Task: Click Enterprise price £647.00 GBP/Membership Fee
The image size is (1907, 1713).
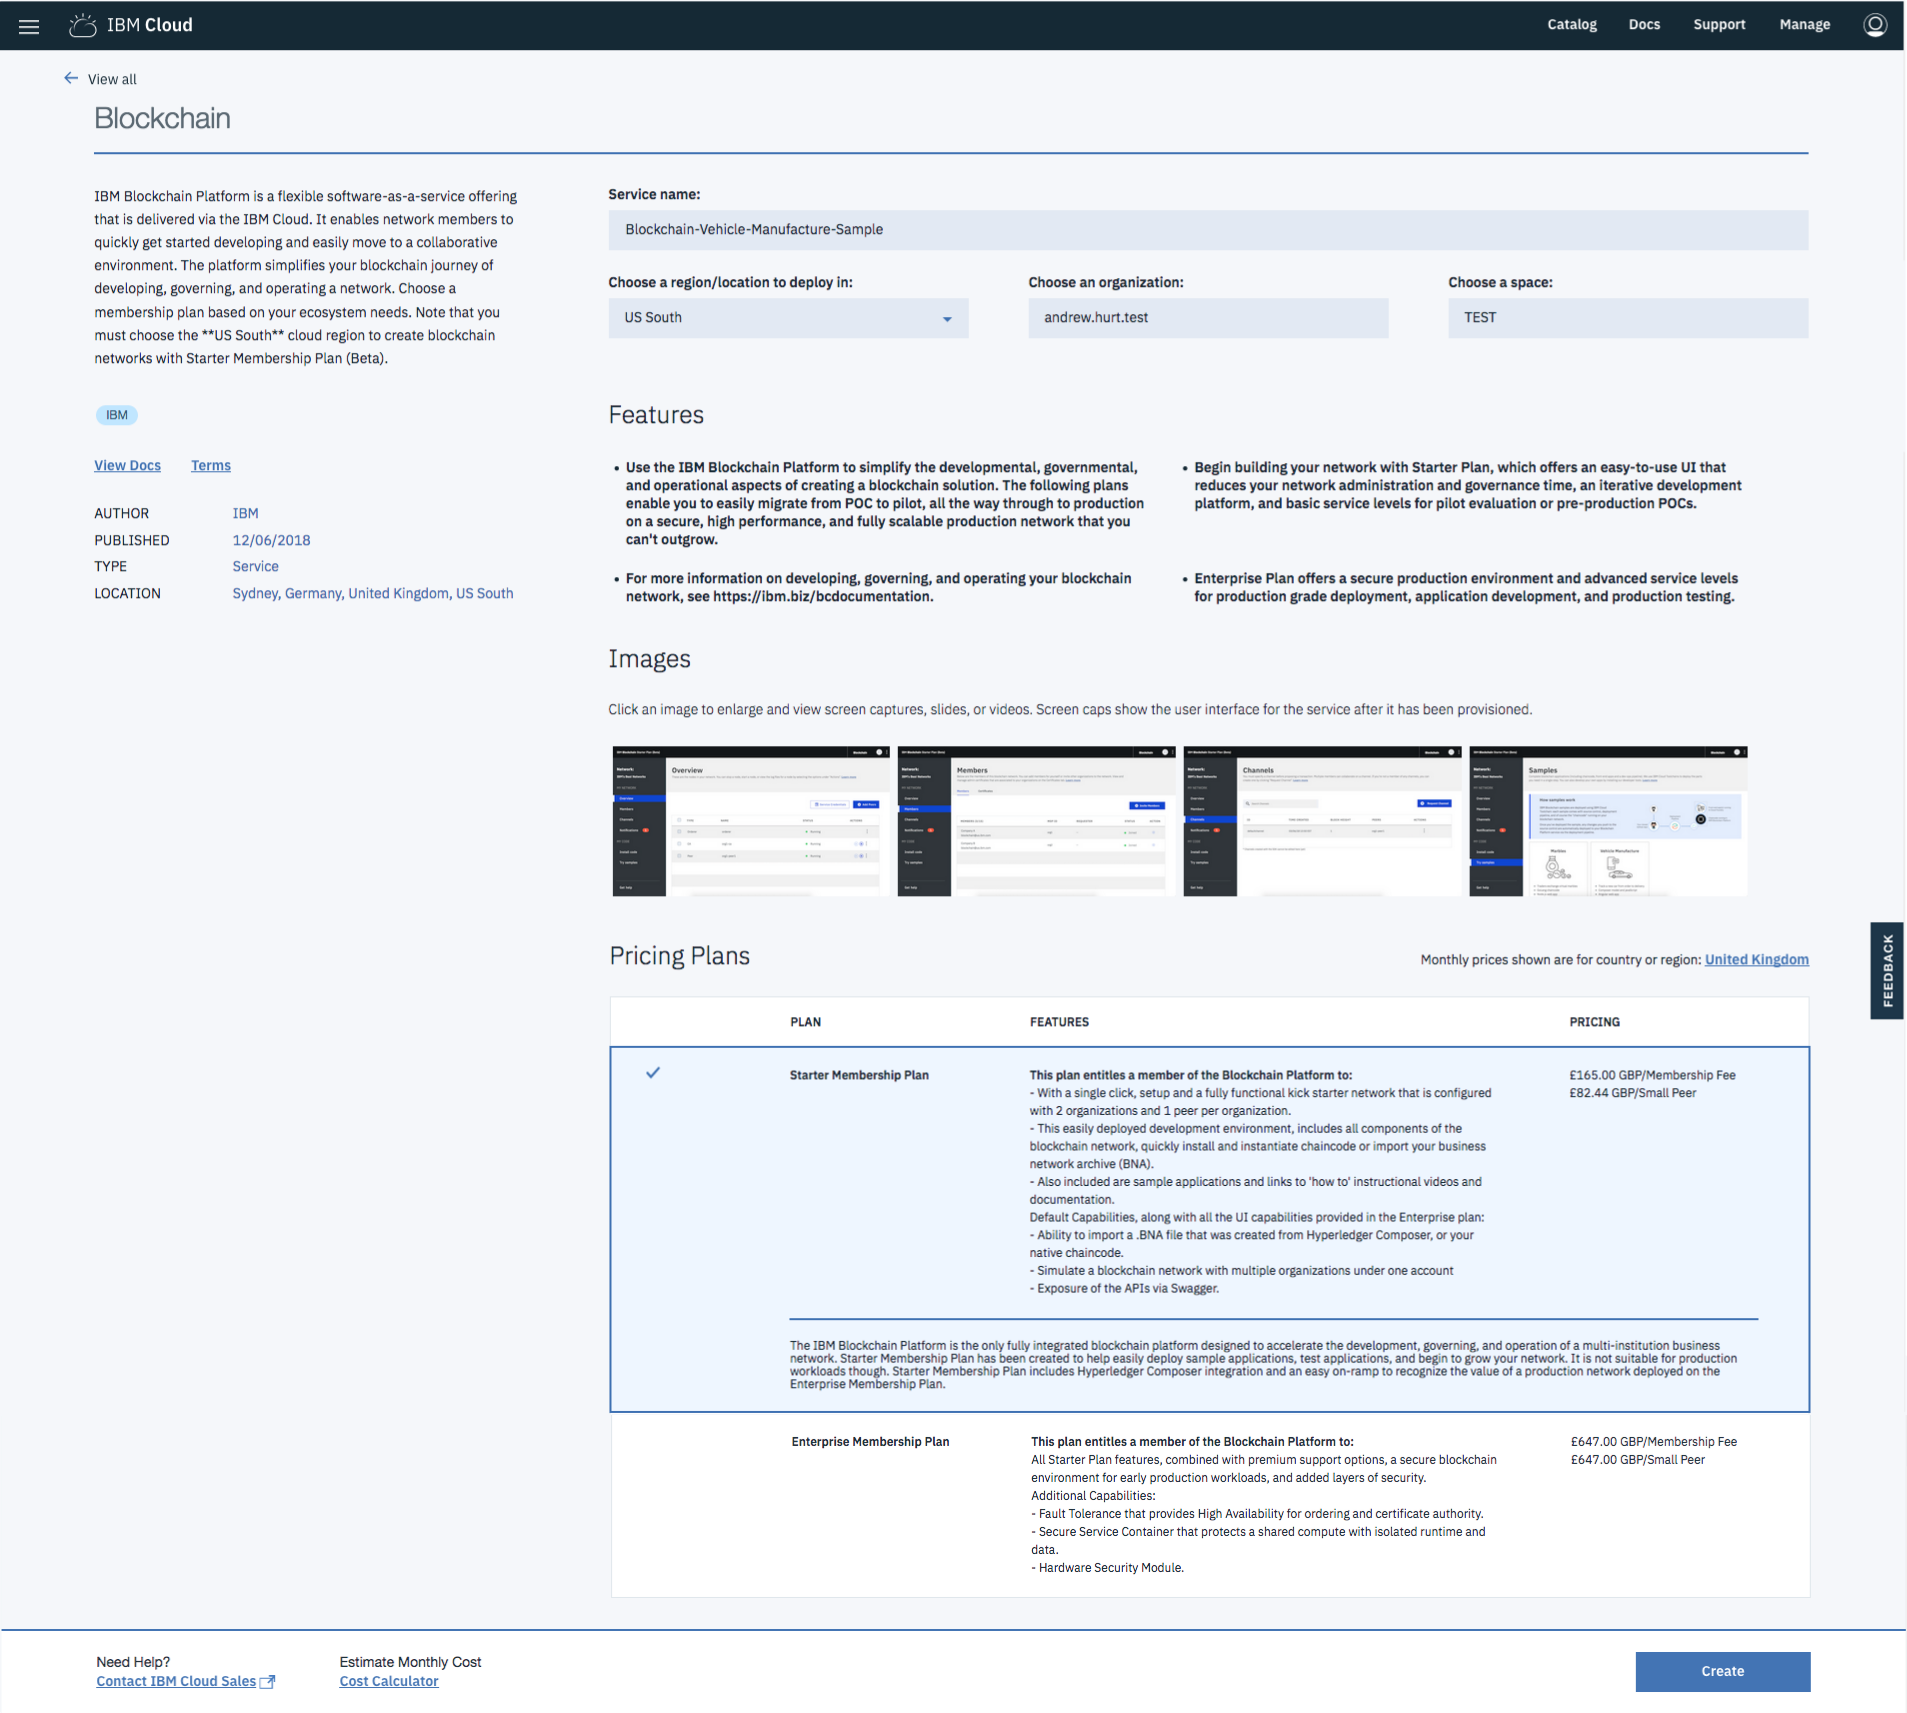Action: click(1653, 1442)
